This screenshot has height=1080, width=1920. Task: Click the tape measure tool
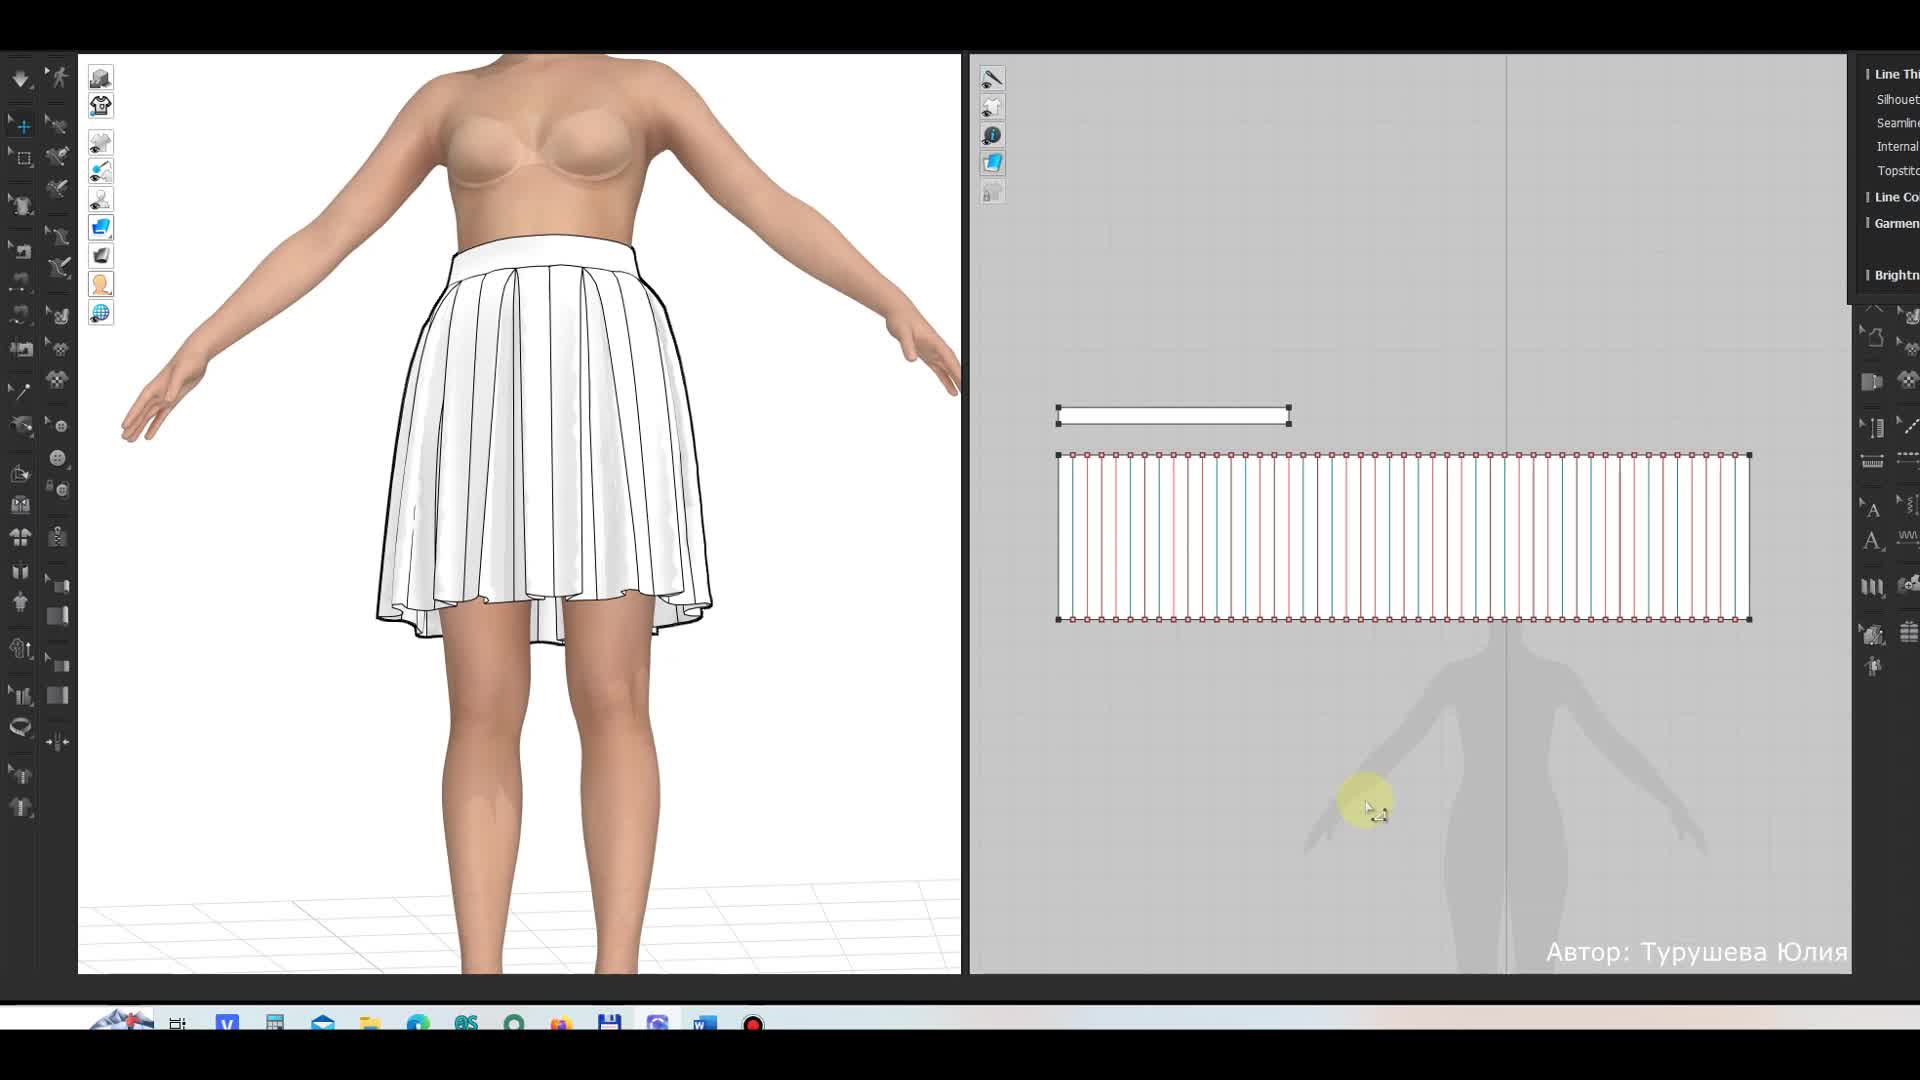coord(20,727)
